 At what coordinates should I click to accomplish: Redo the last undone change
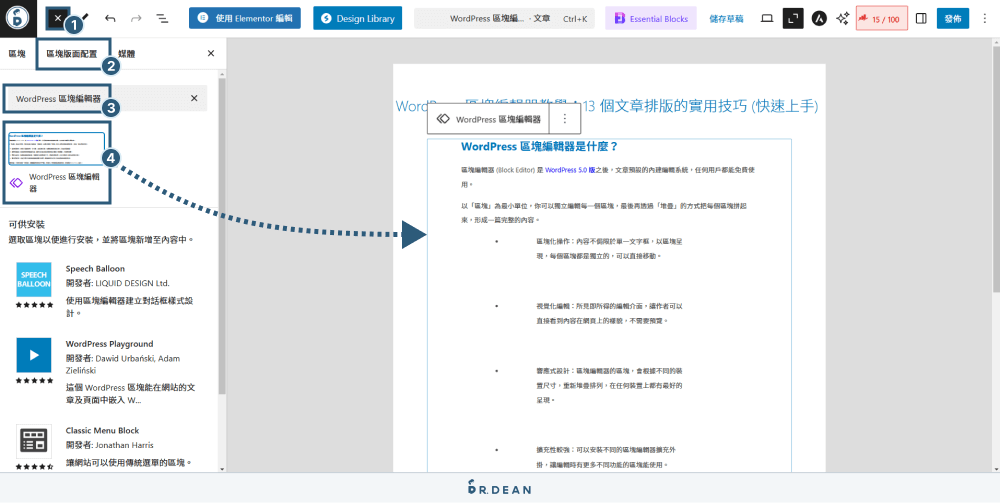click(136, 18)
